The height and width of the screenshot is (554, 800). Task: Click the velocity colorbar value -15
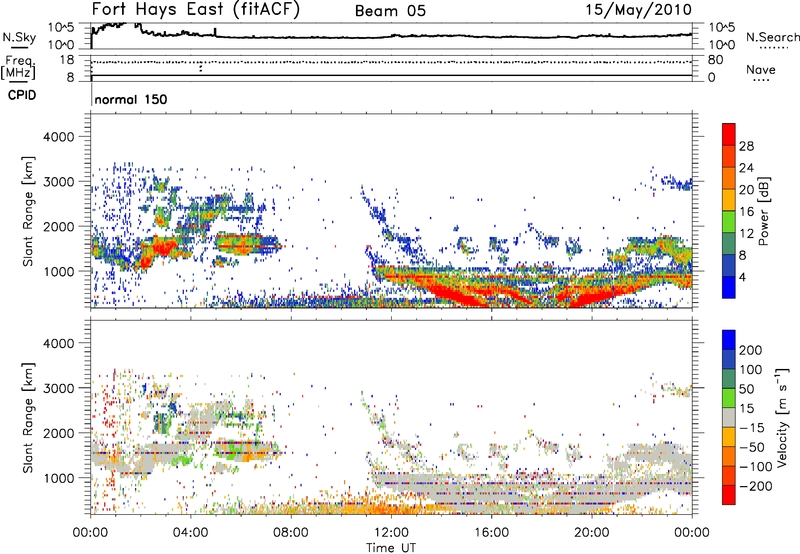(752, 427)
